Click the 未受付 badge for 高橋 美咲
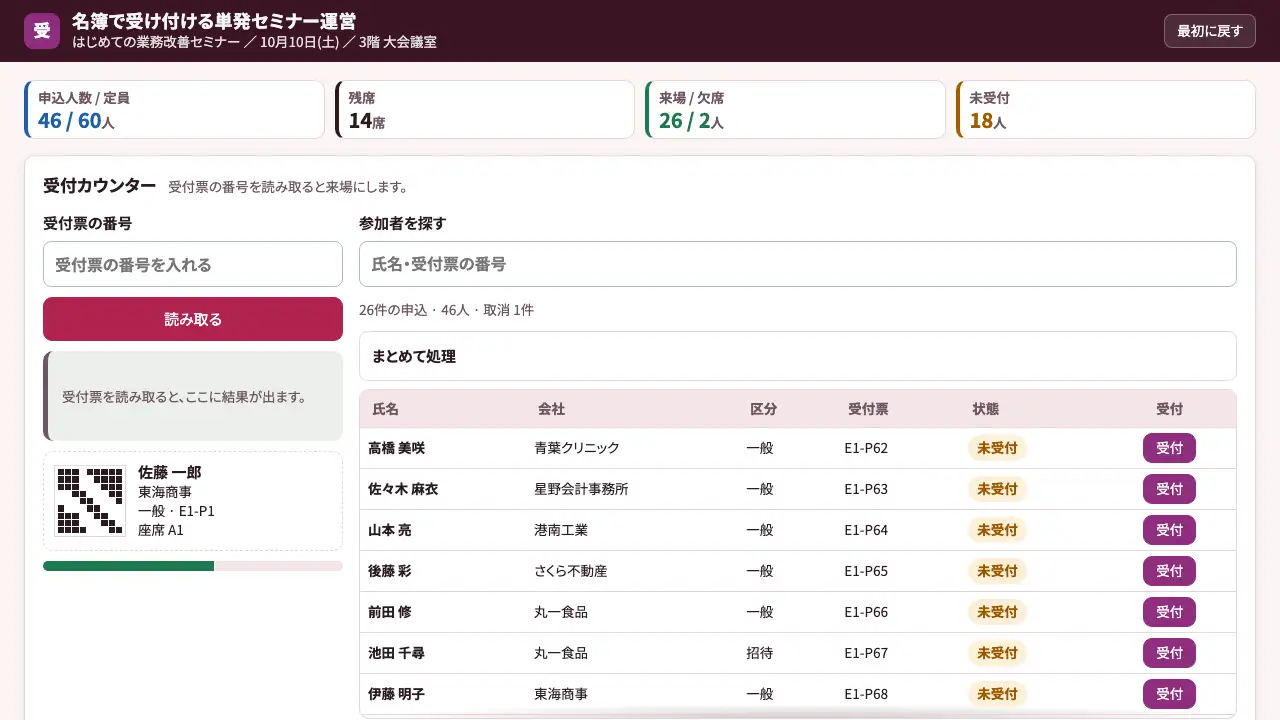 (x=997, y=448)
